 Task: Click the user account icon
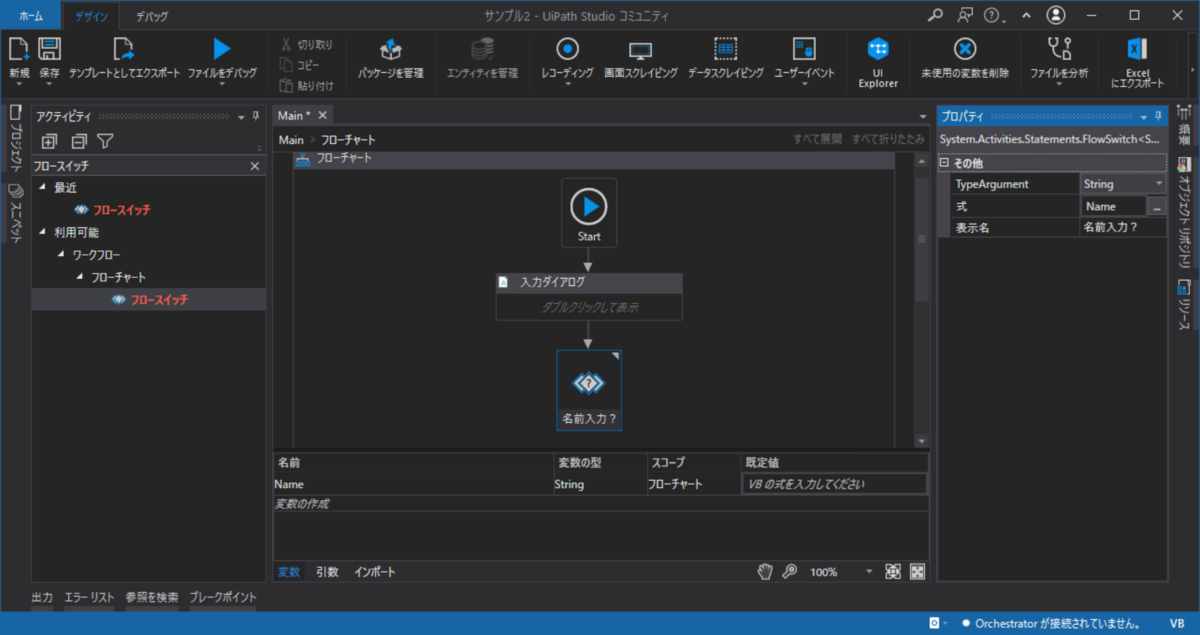[x=1056, y=15]
